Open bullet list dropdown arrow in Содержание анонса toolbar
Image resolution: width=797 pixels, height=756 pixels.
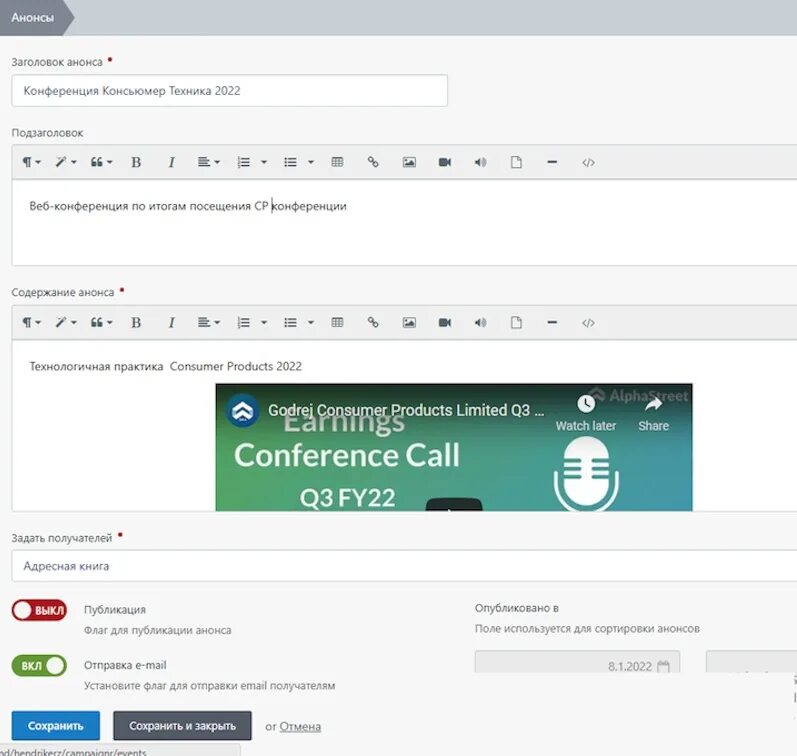tap(311, 322)
